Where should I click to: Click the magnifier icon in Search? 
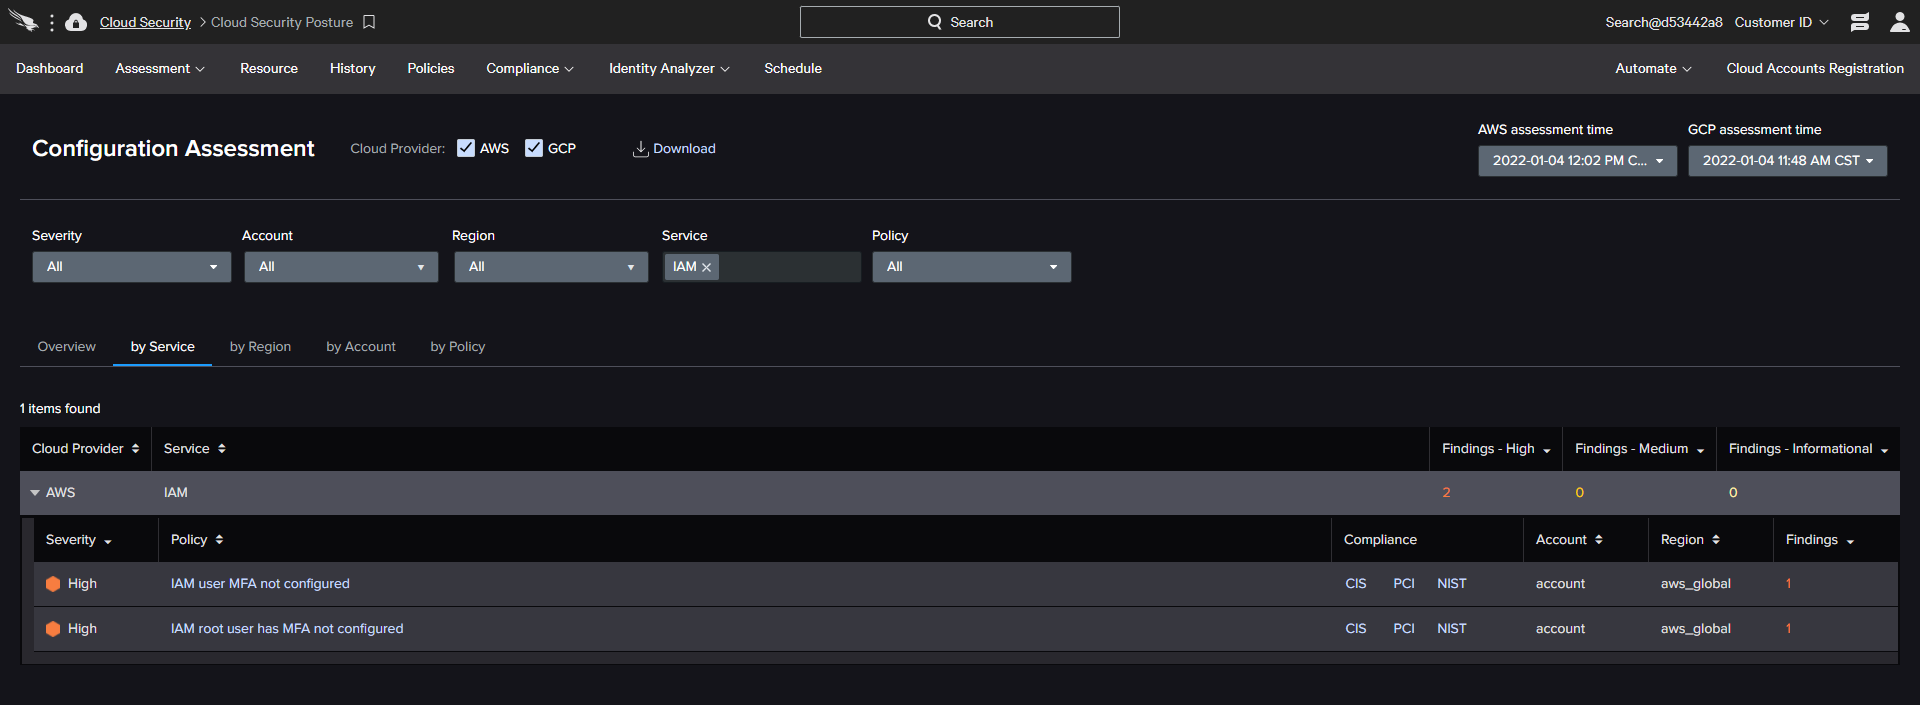[935, 22]
